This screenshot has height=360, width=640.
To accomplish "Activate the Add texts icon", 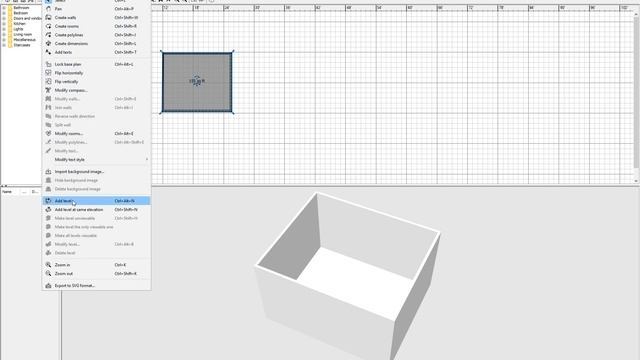I will [x=48, y=52].
